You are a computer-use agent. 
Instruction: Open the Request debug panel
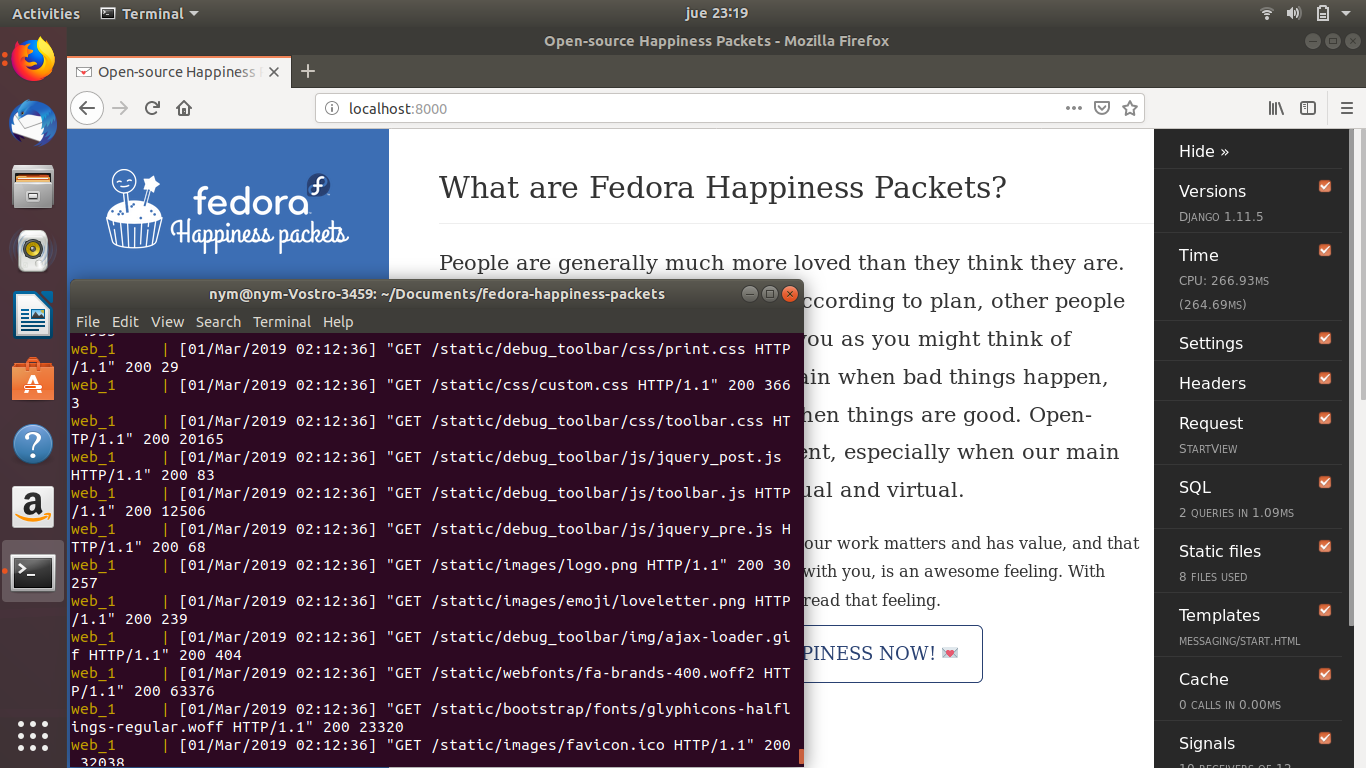1211,423
